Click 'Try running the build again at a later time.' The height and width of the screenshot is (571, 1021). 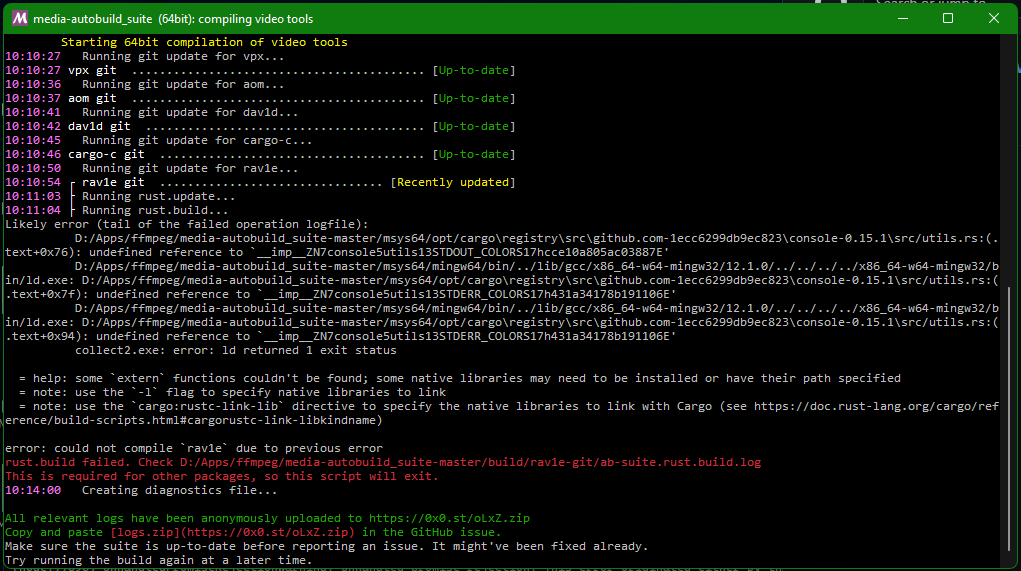coord(159,561)
